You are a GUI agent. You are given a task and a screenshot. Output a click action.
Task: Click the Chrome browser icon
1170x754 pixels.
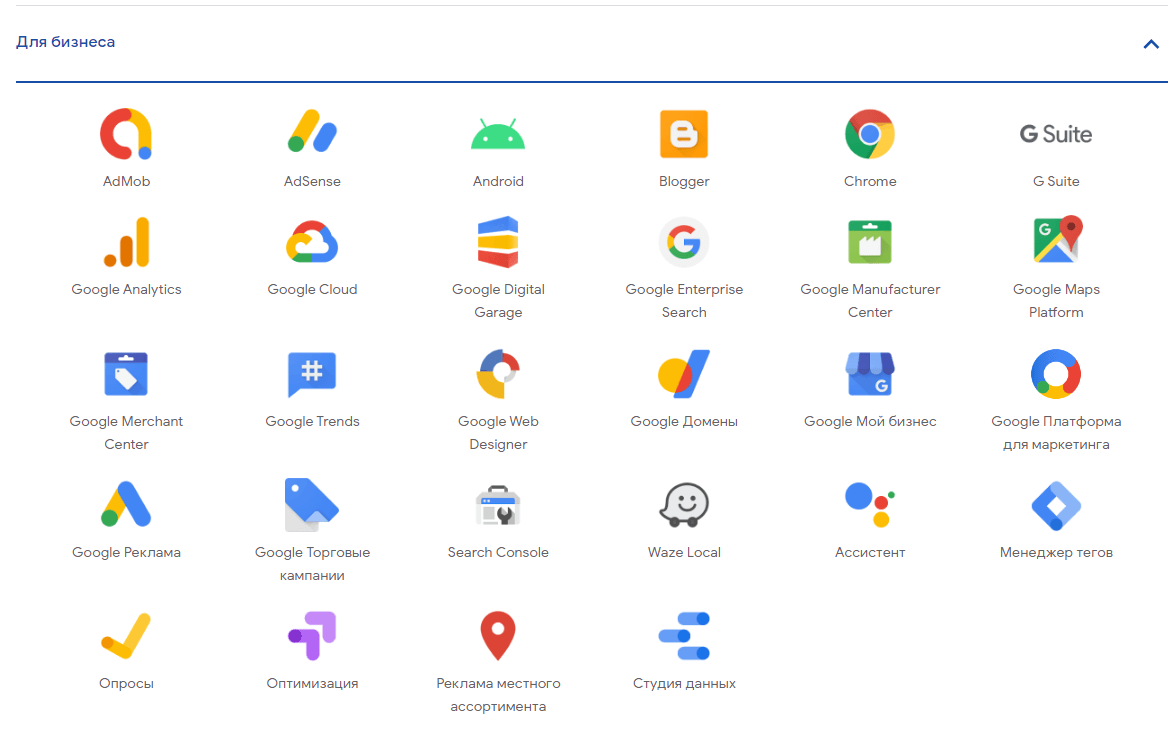pos(870,134)
